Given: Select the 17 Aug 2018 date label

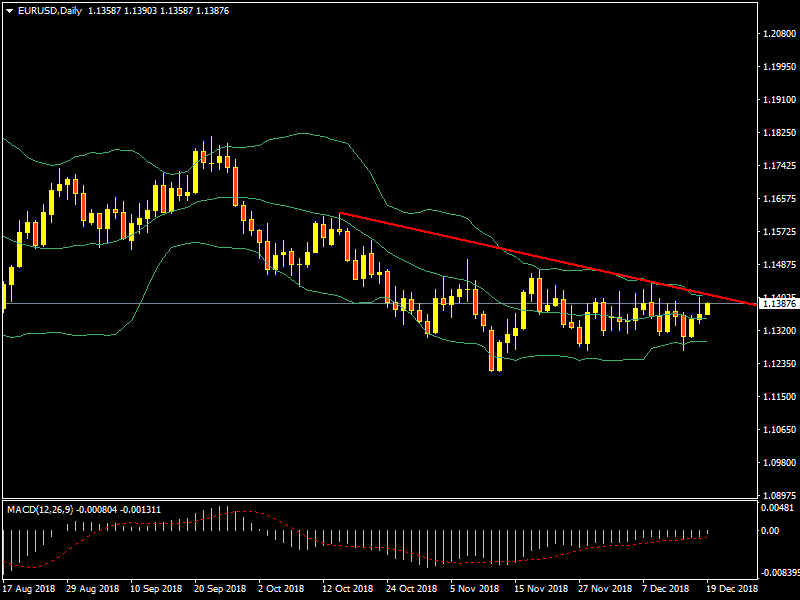Looking at the screenshot, I should click(30, 590).
